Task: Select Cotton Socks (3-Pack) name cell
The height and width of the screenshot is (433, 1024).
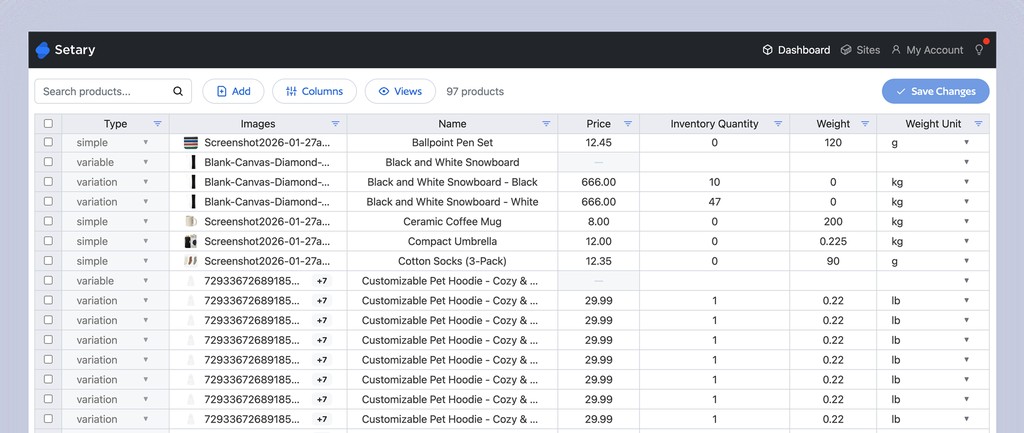Action: (x=452, y=261)
